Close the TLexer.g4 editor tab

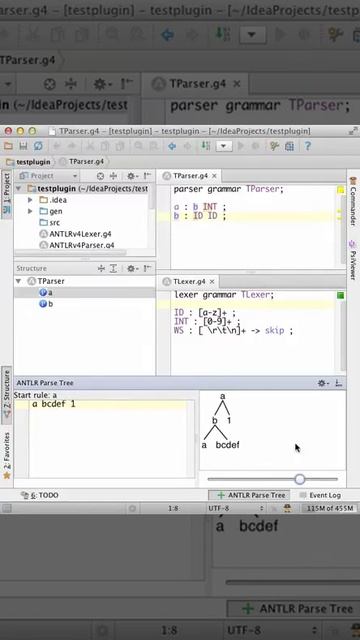[x=212, y=282]
